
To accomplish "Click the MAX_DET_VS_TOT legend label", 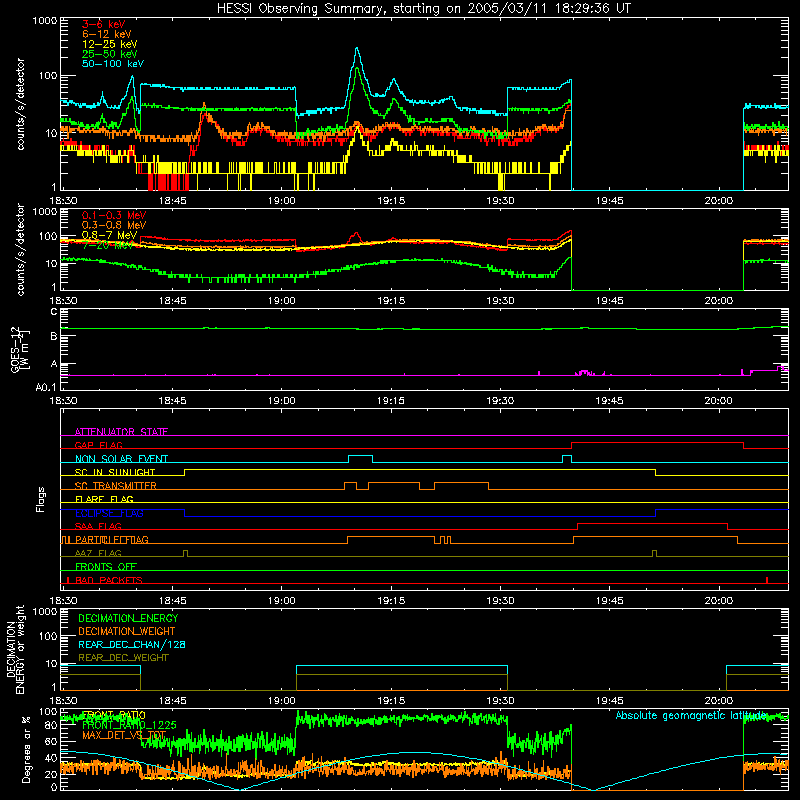I will coord(124,735).
